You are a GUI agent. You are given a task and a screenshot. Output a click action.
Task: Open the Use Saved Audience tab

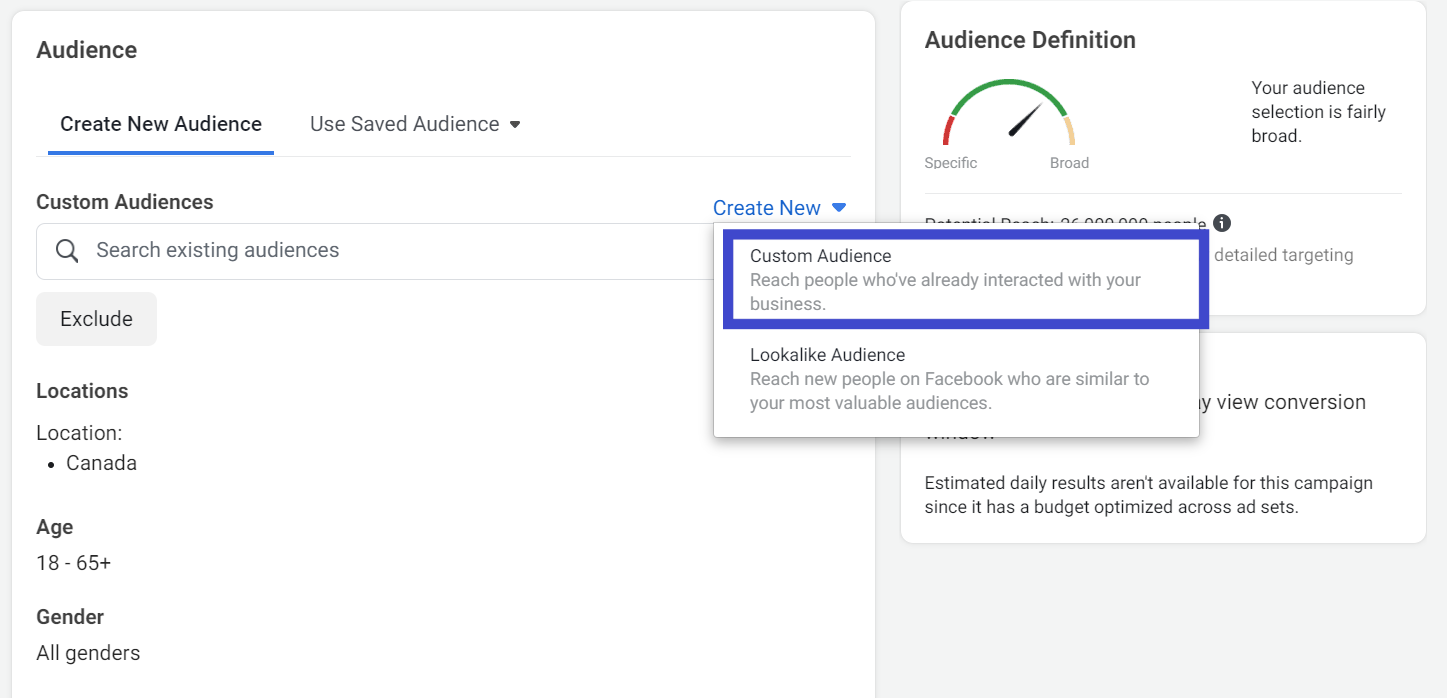click(404, 125)
